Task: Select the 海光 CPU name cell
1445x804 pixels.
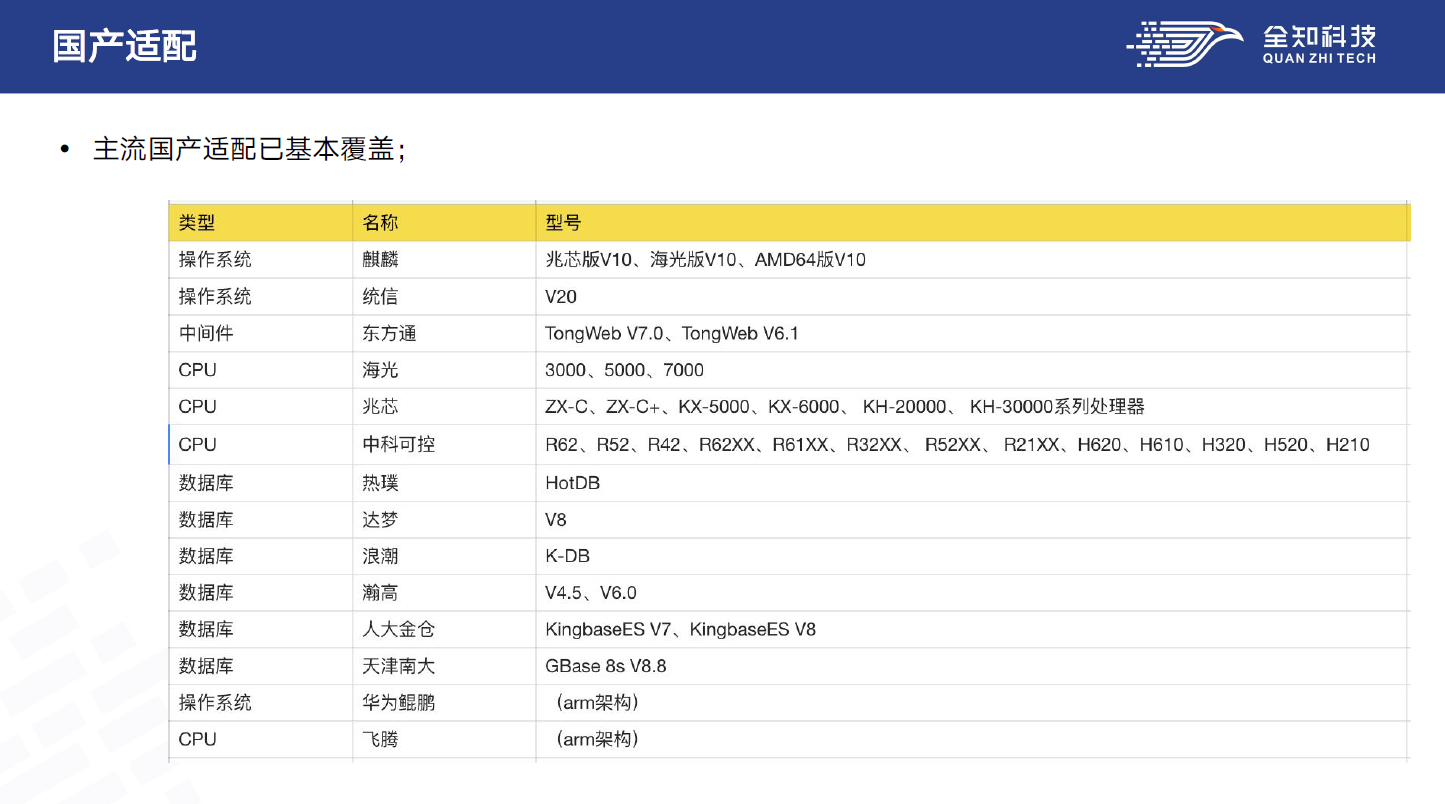Action: click(380, 370)
